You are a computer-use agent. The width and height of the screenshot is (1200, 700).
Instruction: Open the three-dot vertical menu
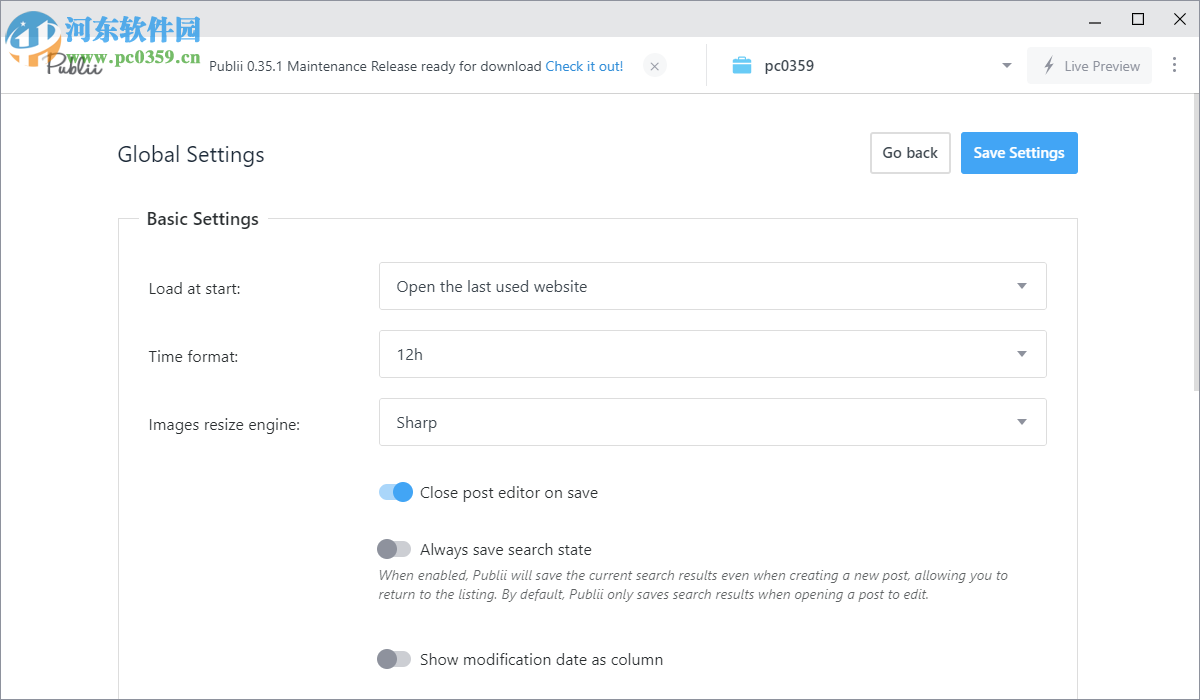click(1174, 65)
